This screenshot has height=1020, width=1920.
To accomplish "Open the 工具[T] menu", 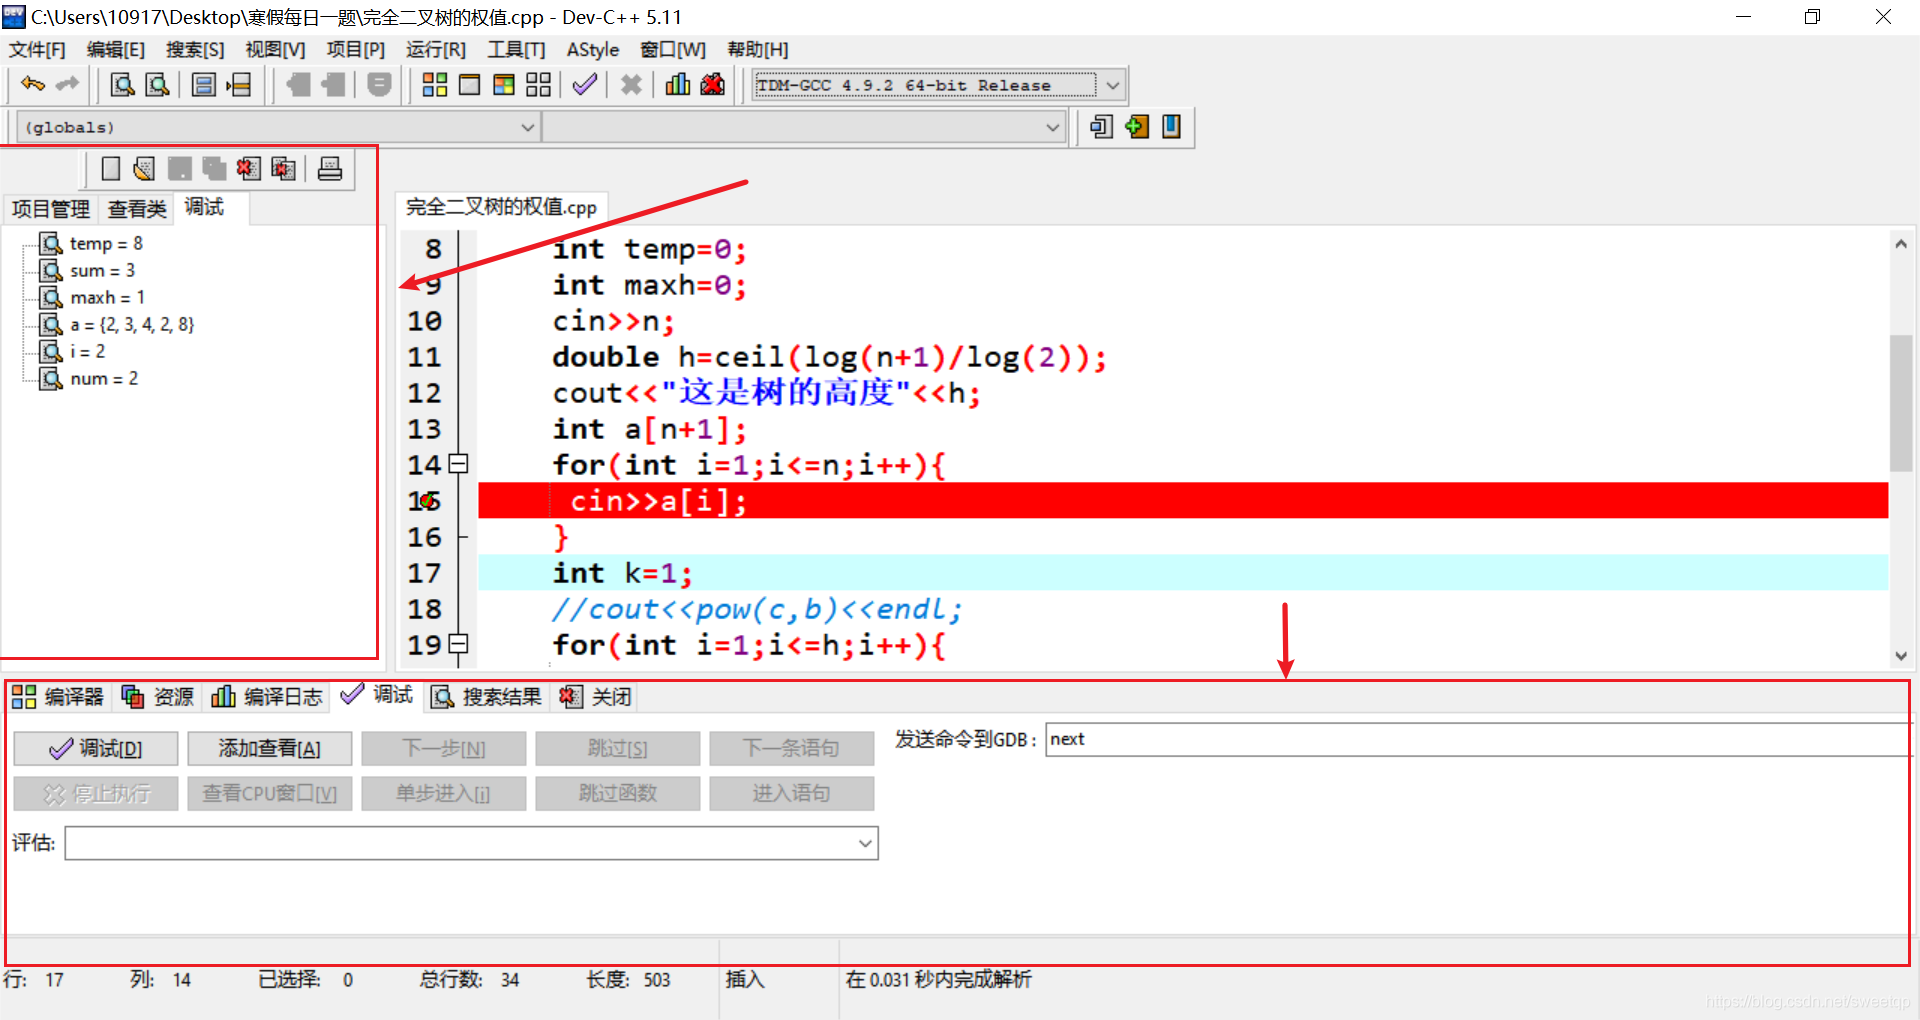I will tap(516, 49).
